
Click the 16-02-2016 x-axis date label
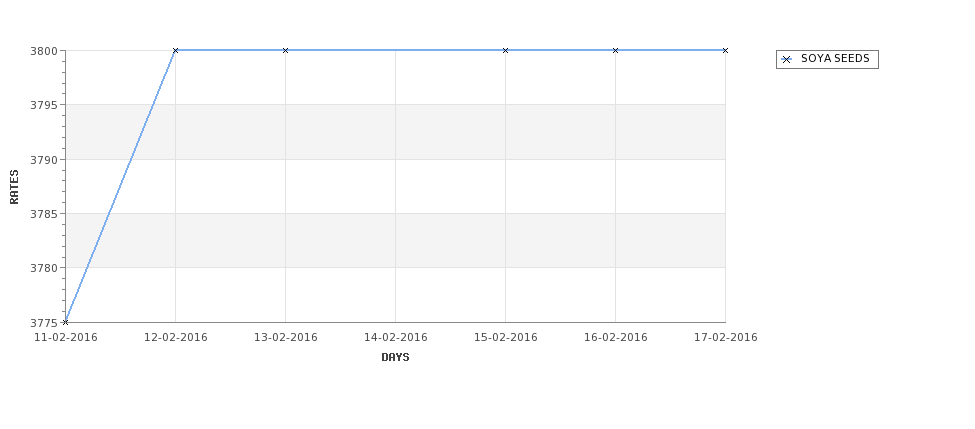616,338
